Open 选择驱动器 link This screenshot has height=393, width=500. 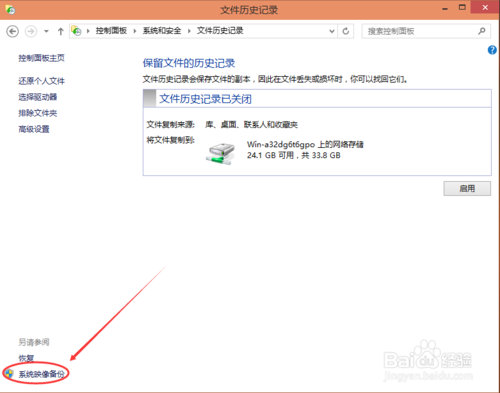click(38, 97)
